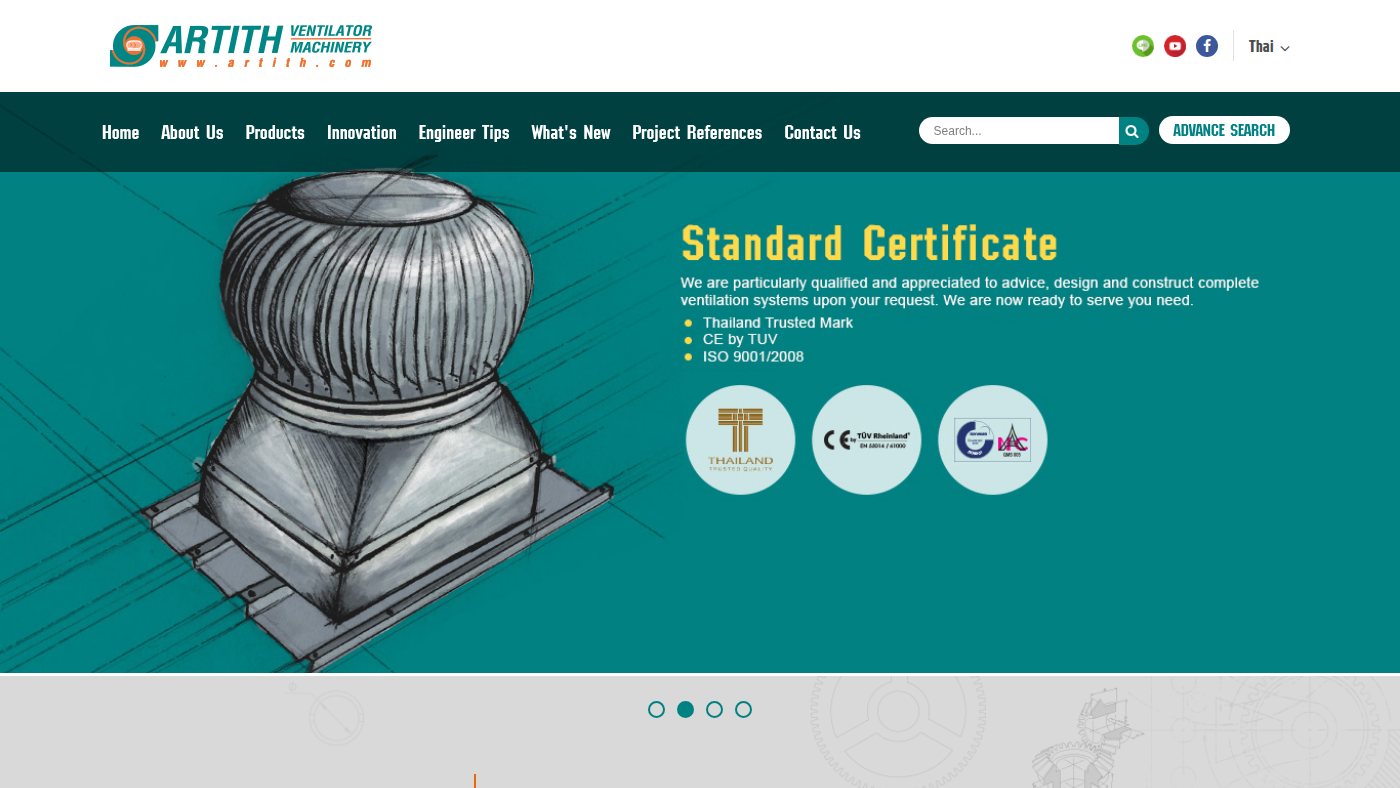The width and height of the screenshot is (1400, 788).
Task: Click the search magnifier button
Action: point(1133,131)
